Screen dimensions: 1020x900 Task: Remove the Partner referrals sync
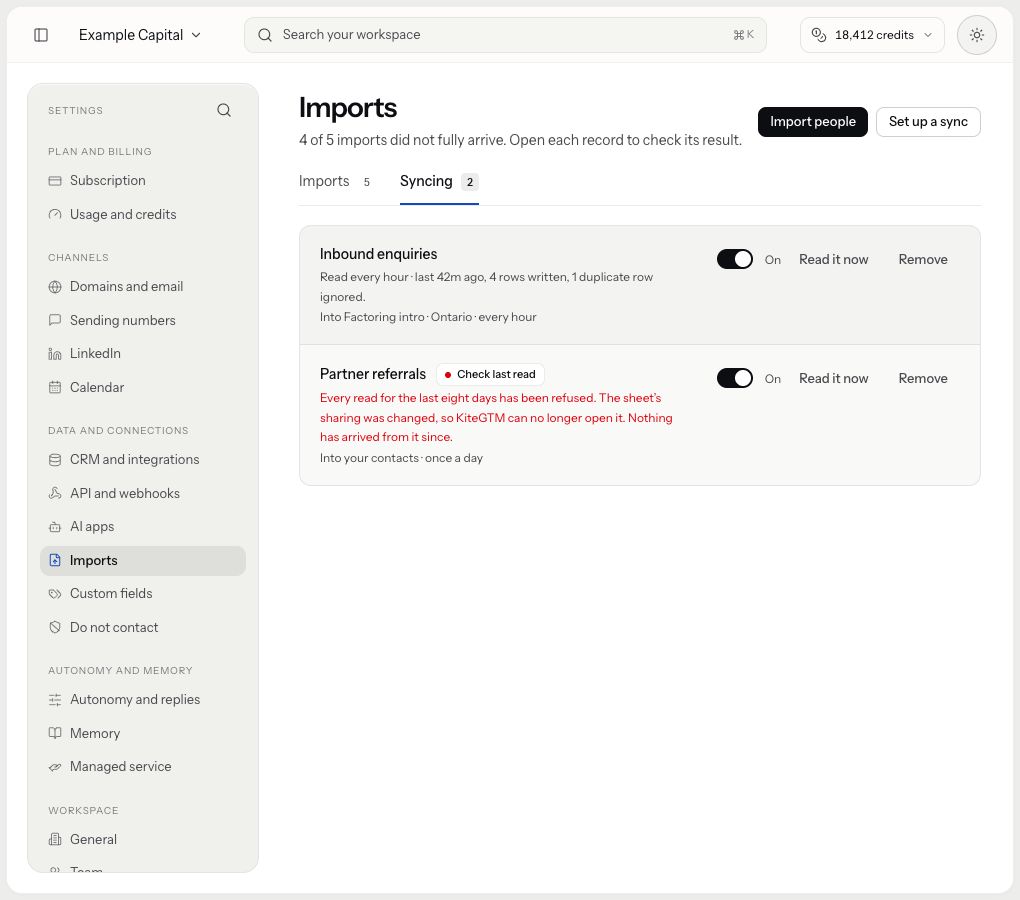(922, 378)
